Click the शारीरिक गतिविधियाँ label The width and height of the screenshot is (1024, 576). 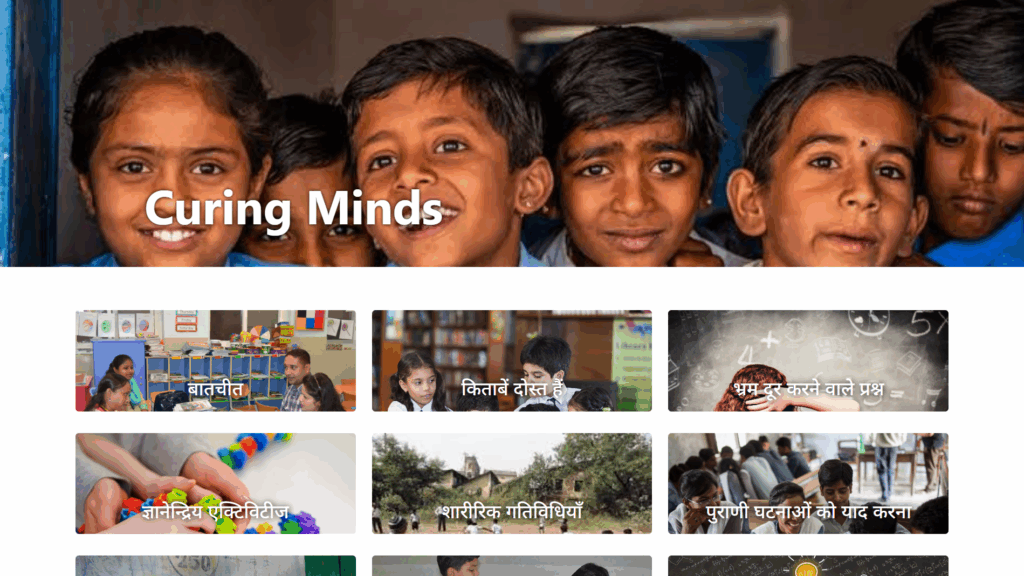(512, 512)
